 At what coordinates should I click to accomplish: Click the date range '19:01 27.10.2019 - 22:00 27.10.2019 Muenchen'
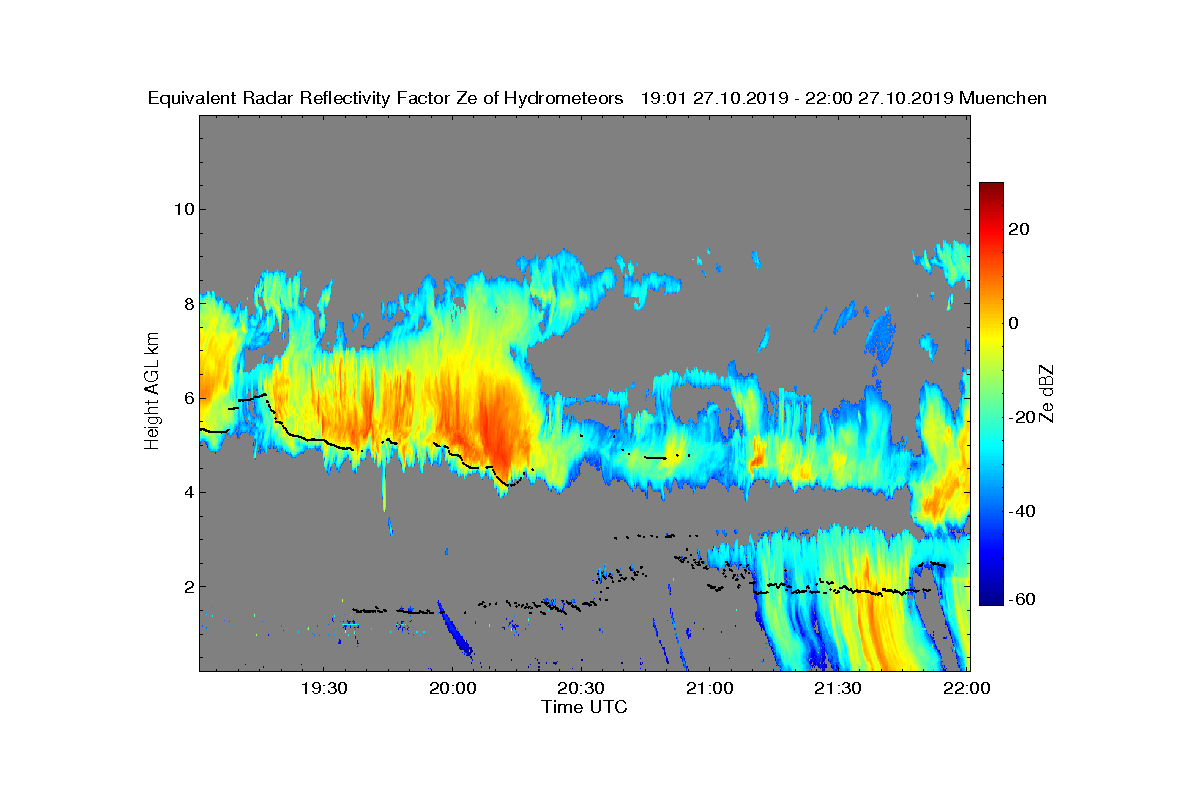click(844, 98)
